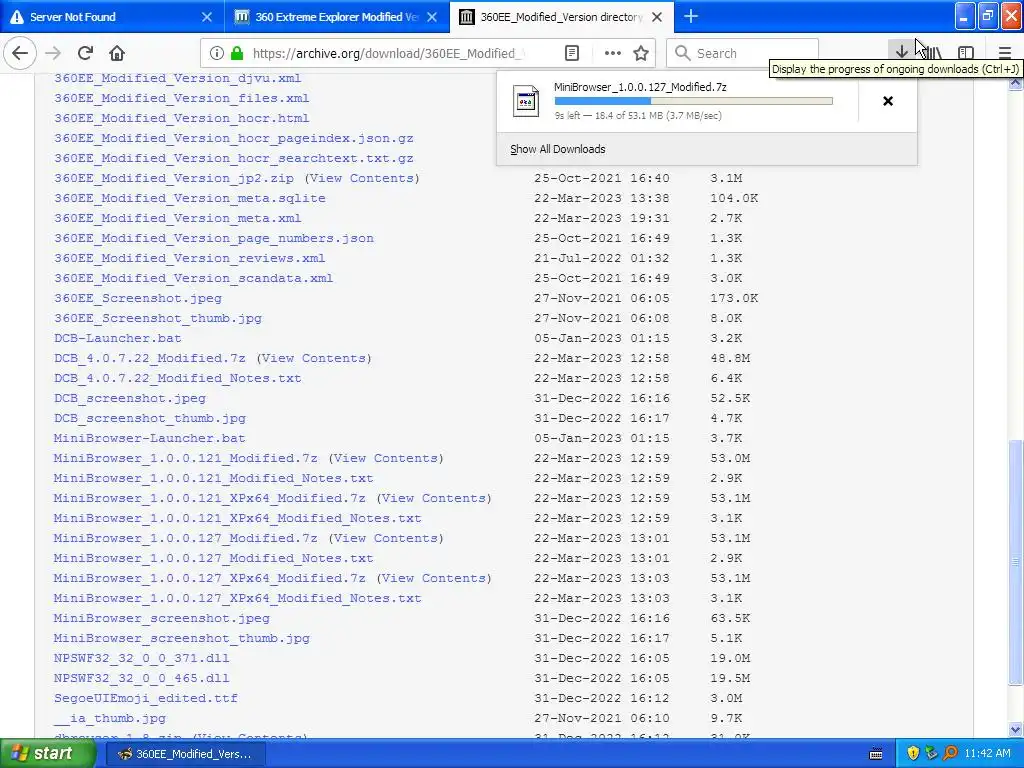Download DCB-Launcher.bat file
Viewport: 1024px width, 768px height.
118,338
